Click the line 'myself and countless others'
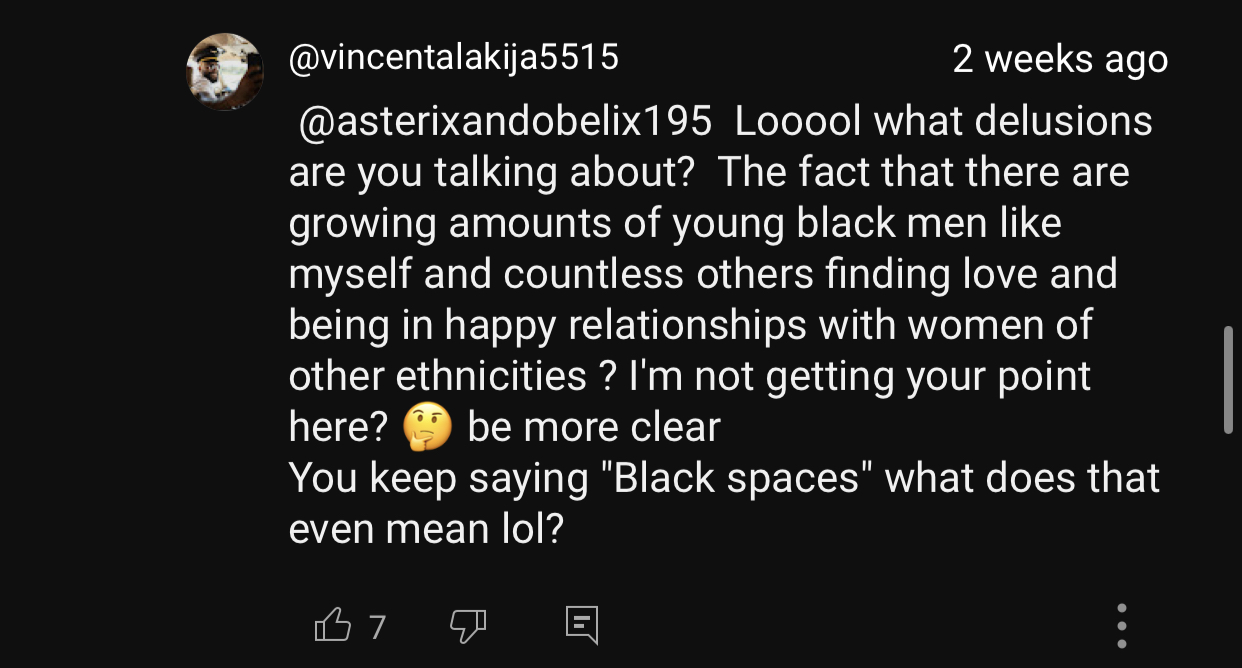The image size is (1242, 668). coord(703,275)
